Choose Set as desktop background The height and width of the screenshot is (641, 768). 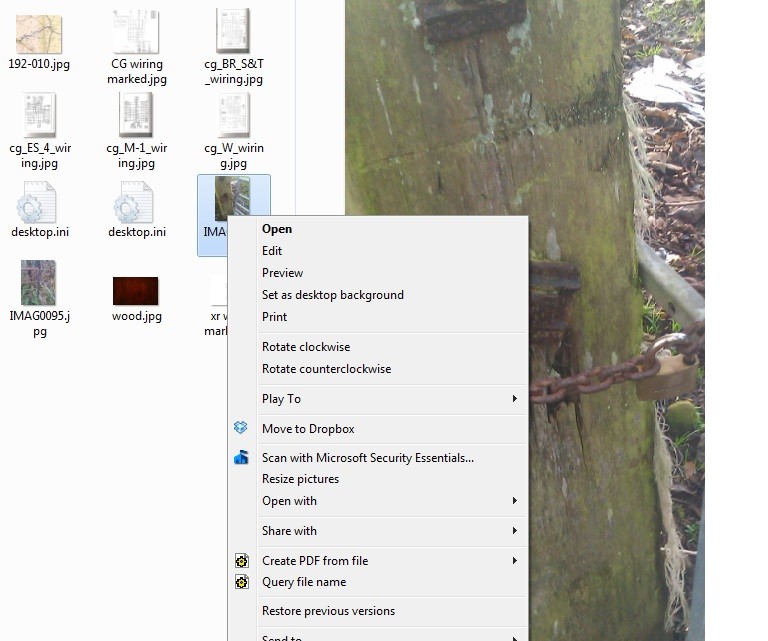pos(333,295)
